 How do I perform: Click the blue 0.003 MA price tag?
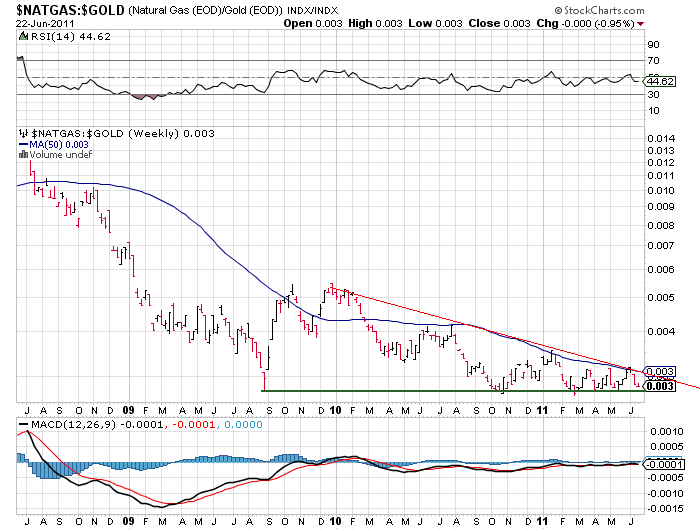[660, 371]
